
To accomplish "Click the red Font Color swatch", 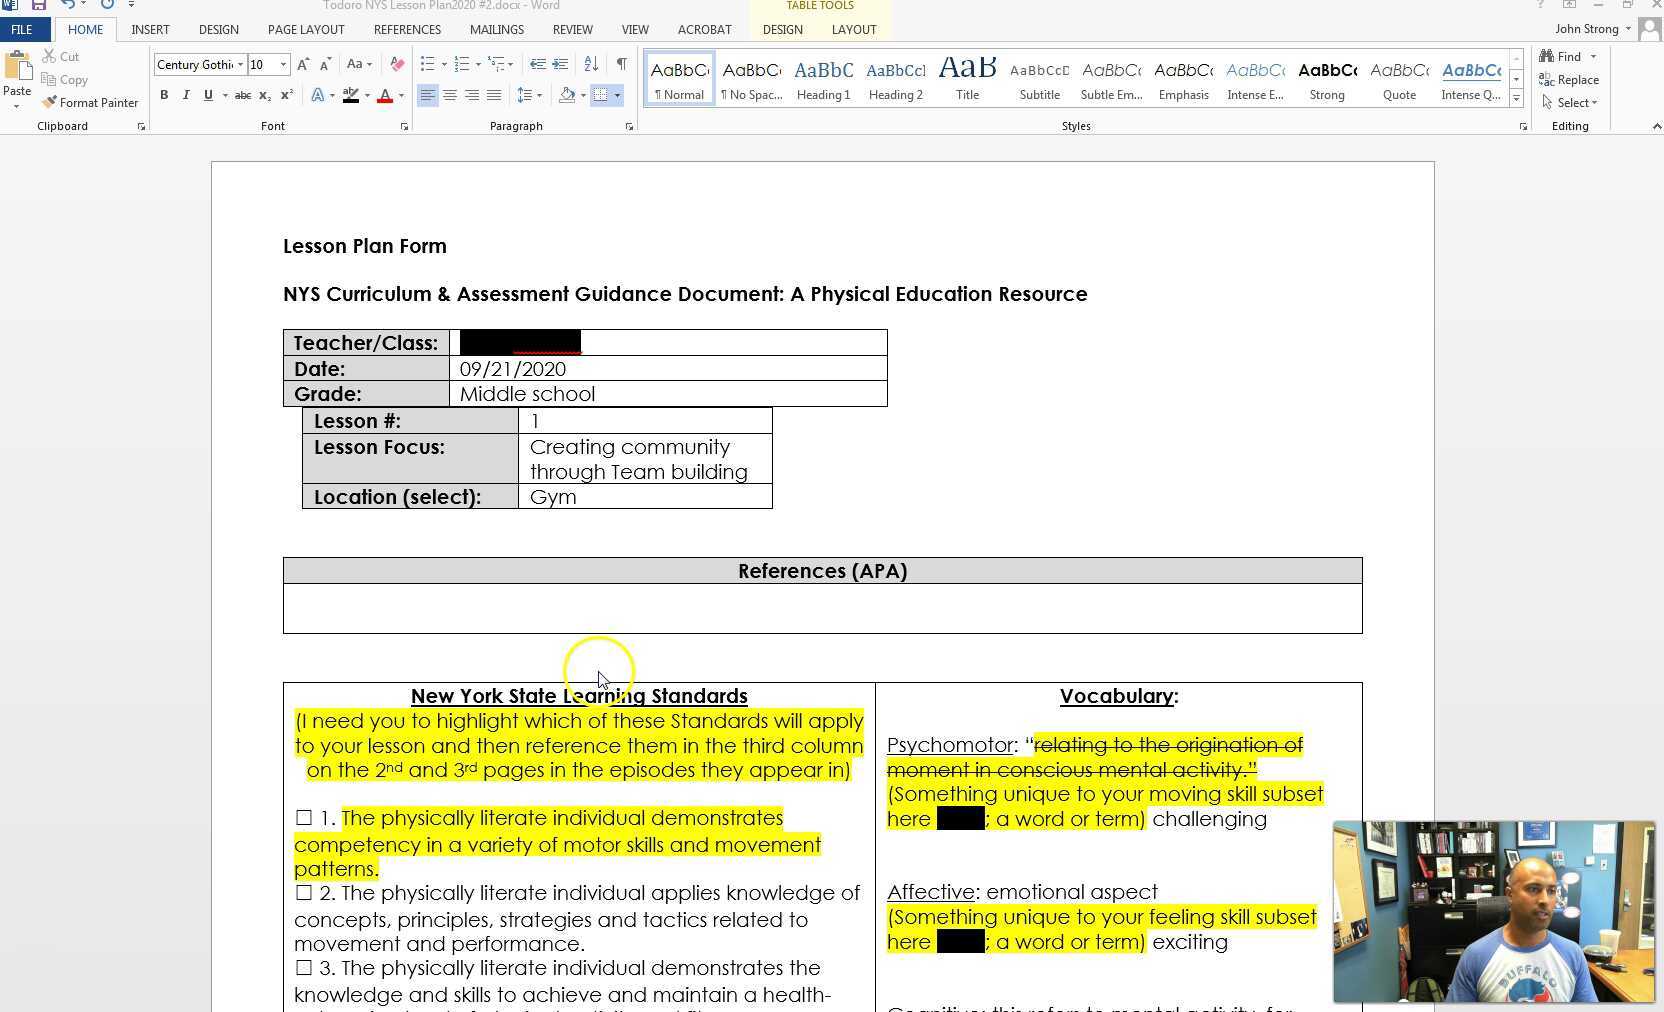I will (385, 95).
